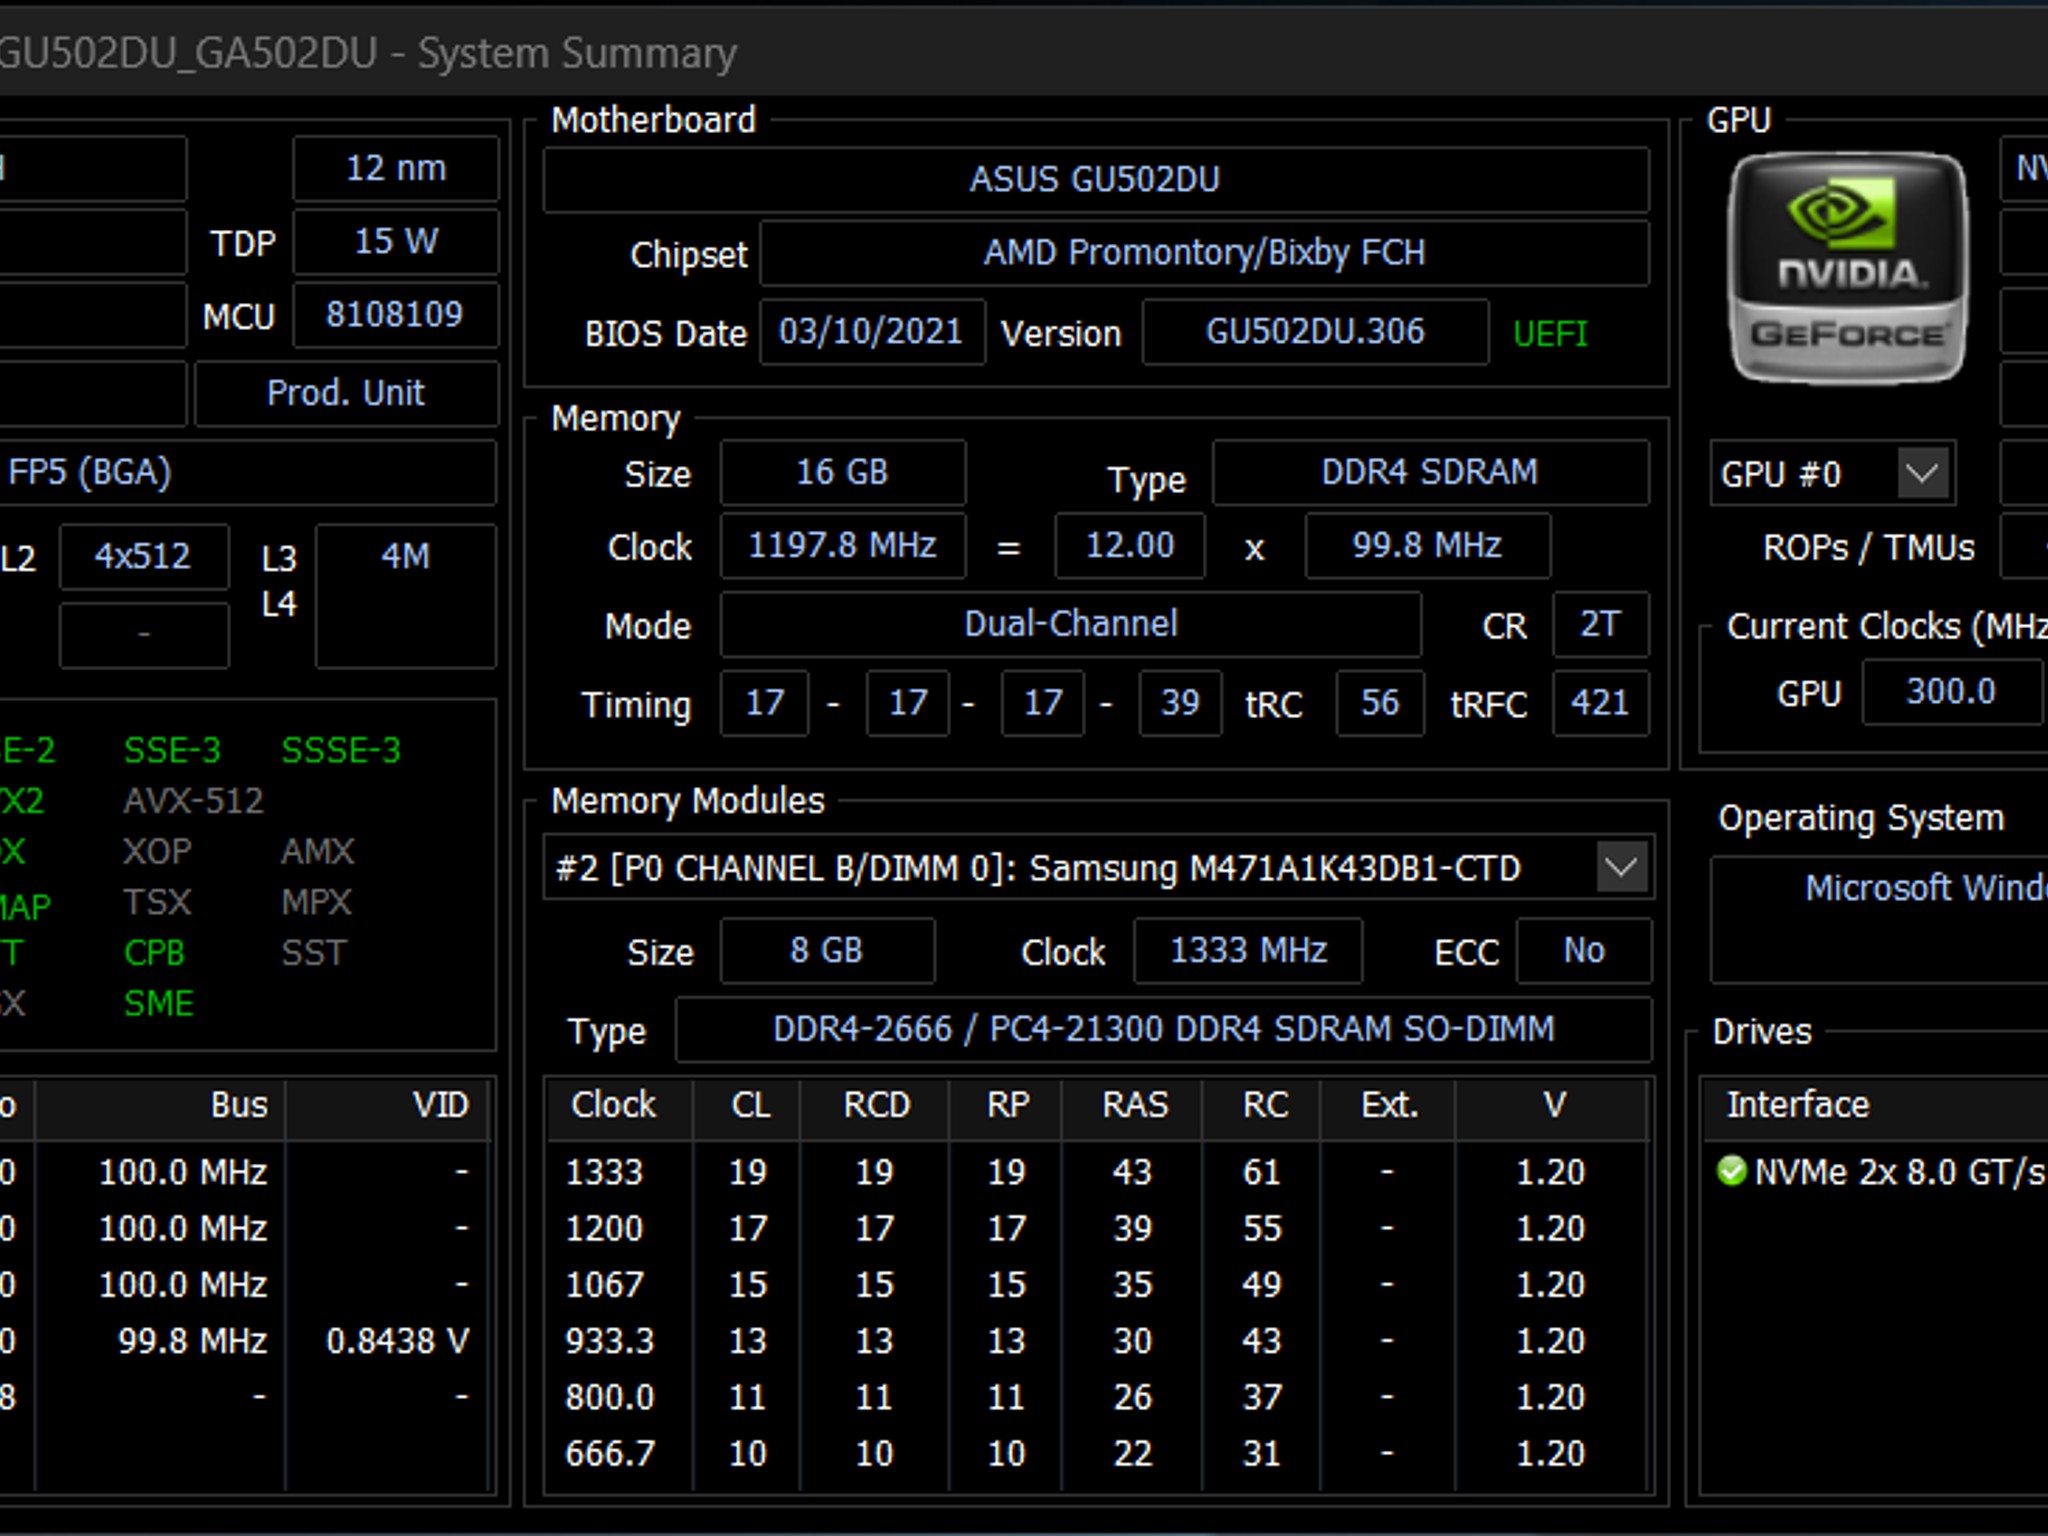Select ECC value No
The height and width of the screenshot is (1536, 2048).
coord(1584,950)
